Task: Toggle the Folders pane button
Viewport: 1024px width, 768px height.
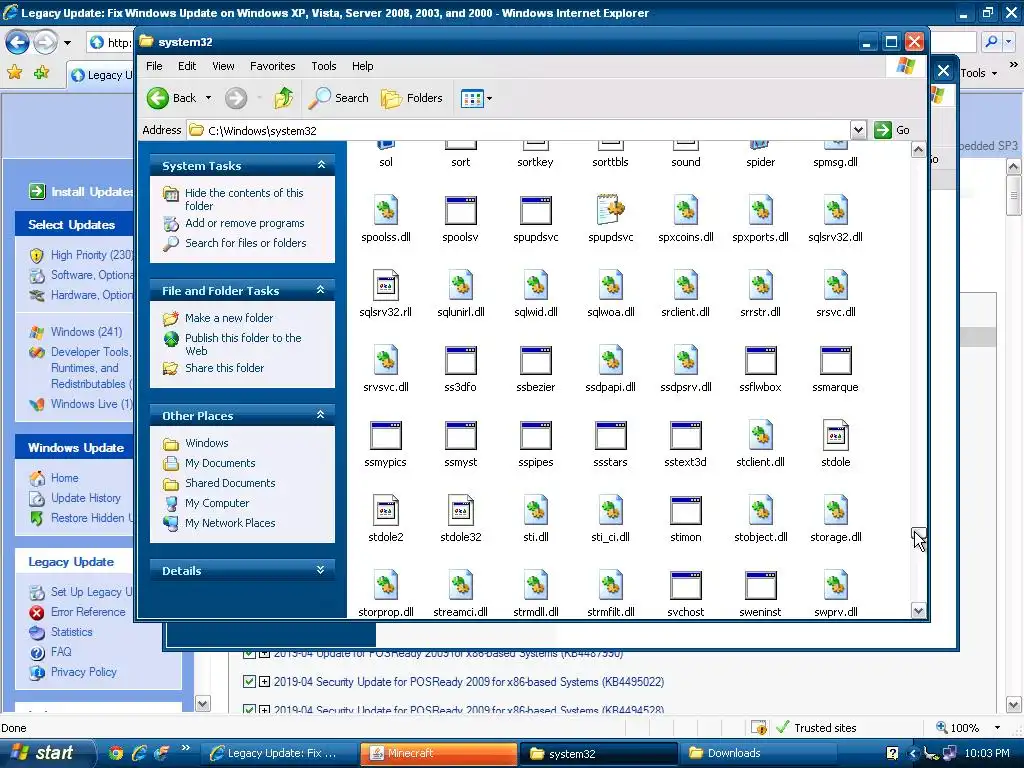Action: [x=412, y=98]
